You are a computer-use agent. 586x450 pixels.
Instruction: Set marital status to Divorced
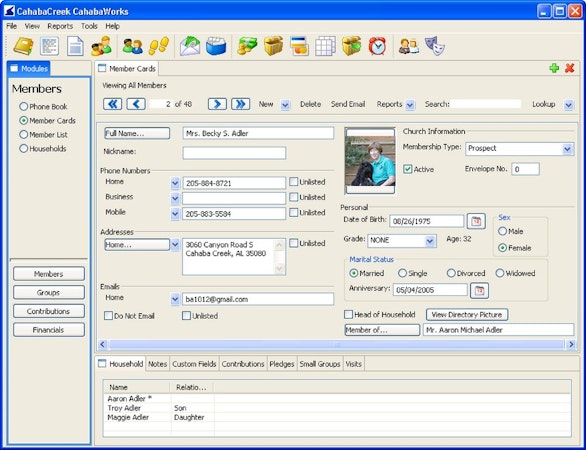pos(451,273)
